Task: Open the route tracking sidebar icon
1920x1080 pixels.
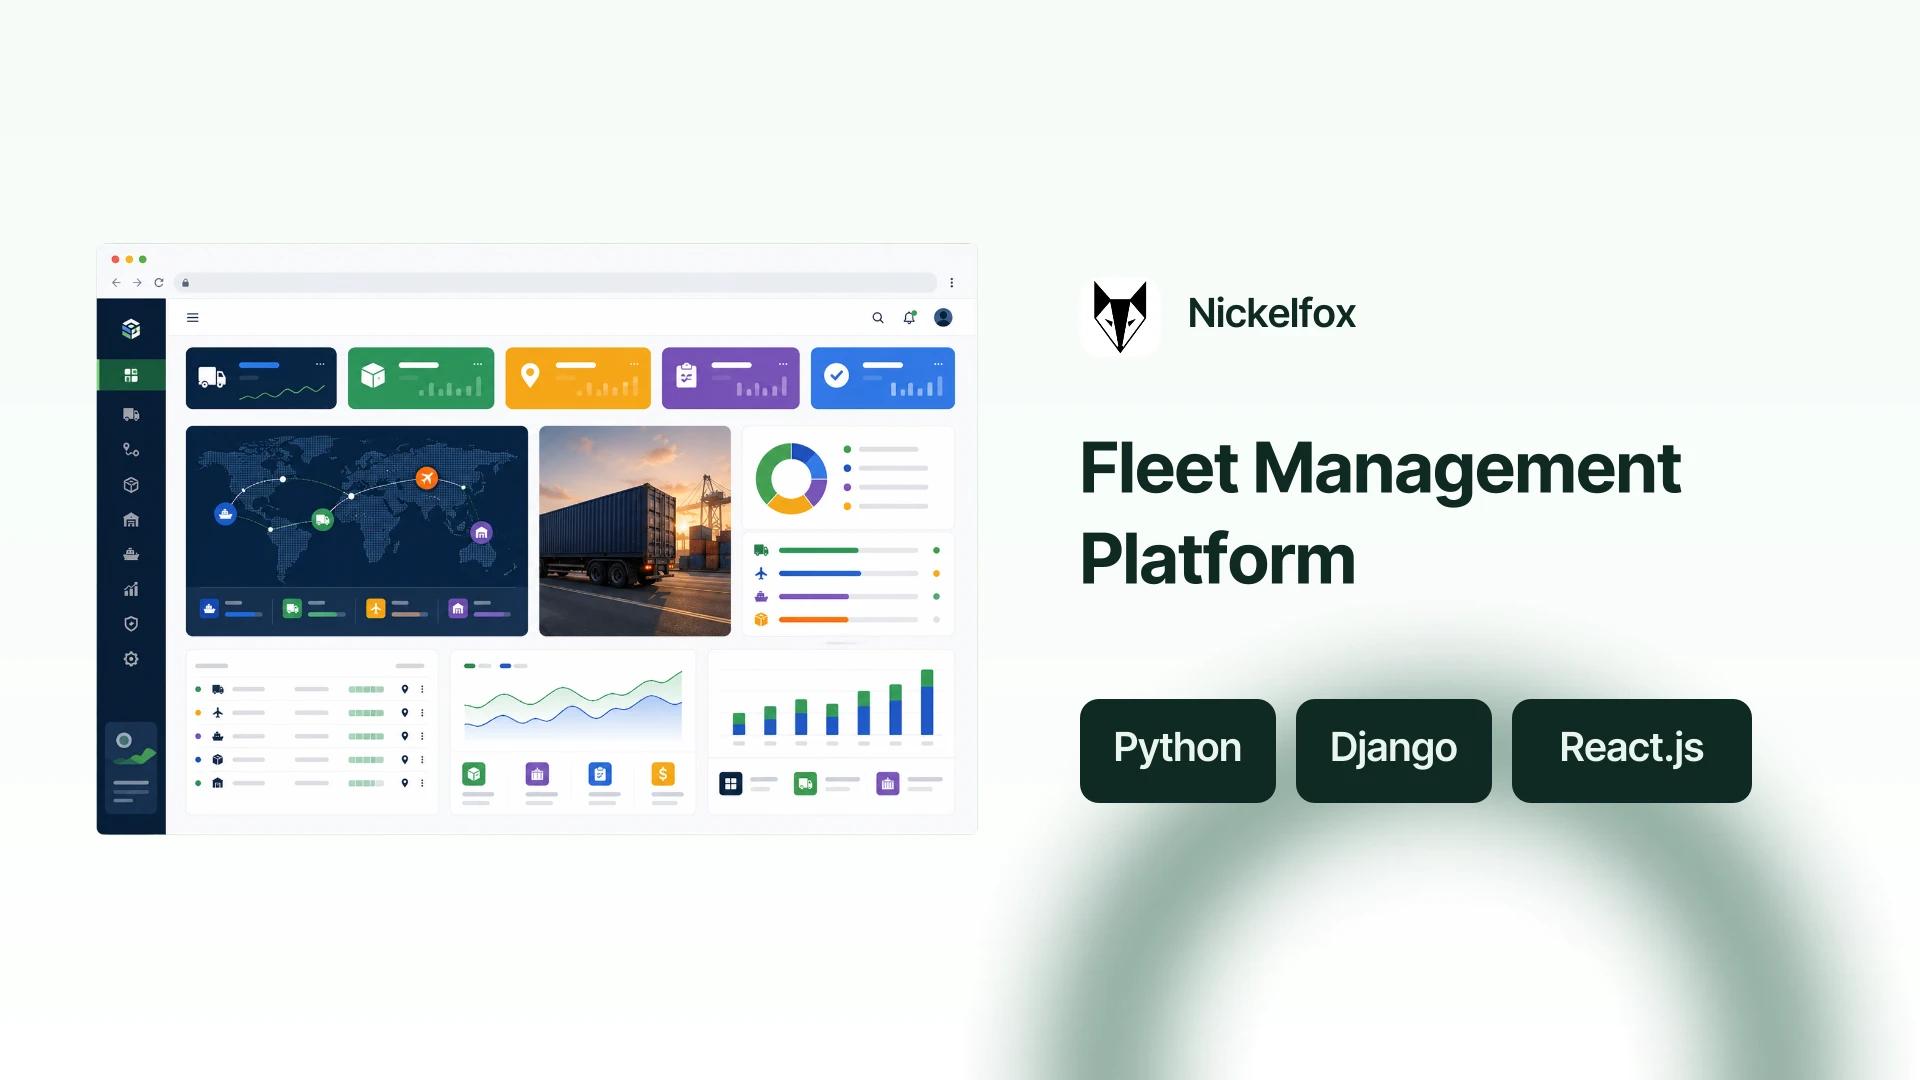Action: (x=131, y=450)
